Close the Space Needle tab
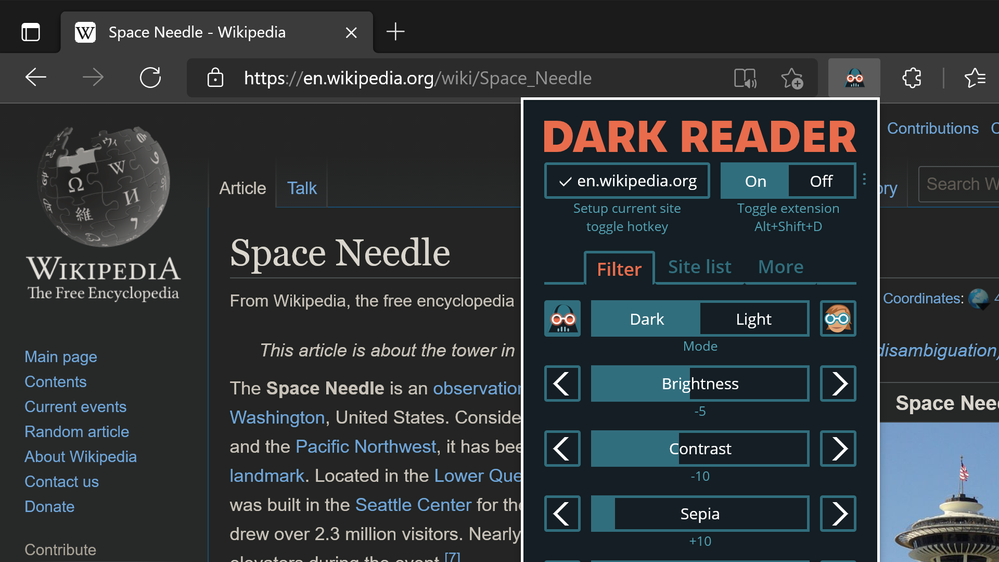 tap(351, 32)
